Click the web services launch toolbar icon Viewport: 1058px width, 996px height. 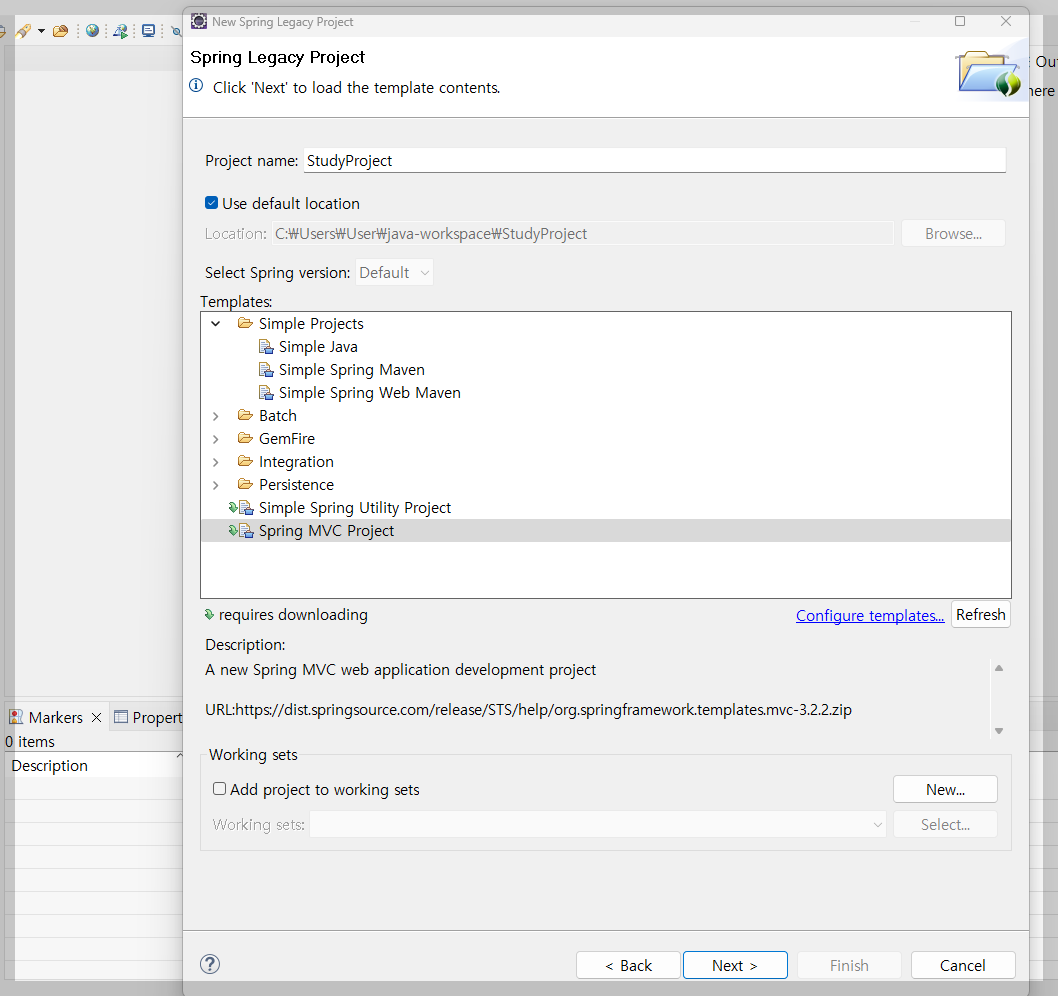pyautogui.click(x=120, y=31)
